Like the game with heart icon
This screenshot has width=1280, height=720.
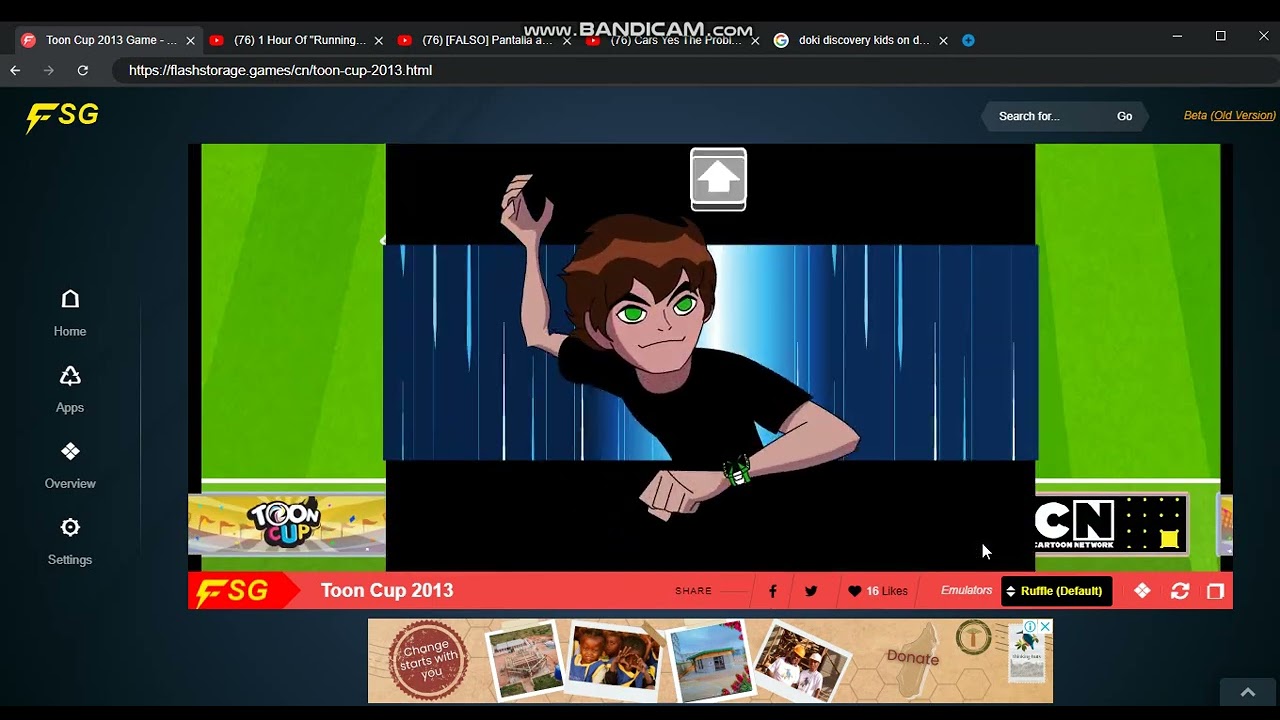pos(855,591)
